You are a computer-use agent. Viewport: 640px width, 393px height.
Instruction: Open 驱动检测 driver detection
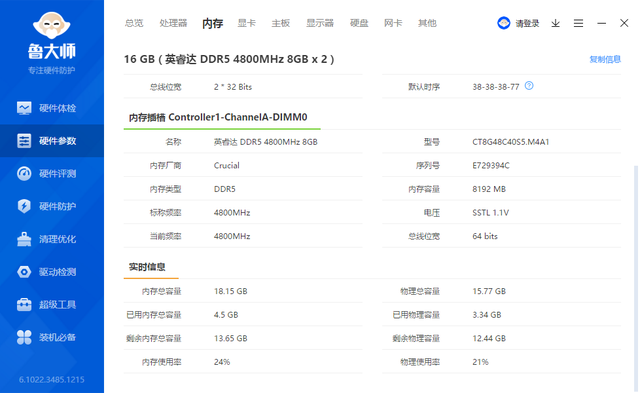tap(52, 272)
